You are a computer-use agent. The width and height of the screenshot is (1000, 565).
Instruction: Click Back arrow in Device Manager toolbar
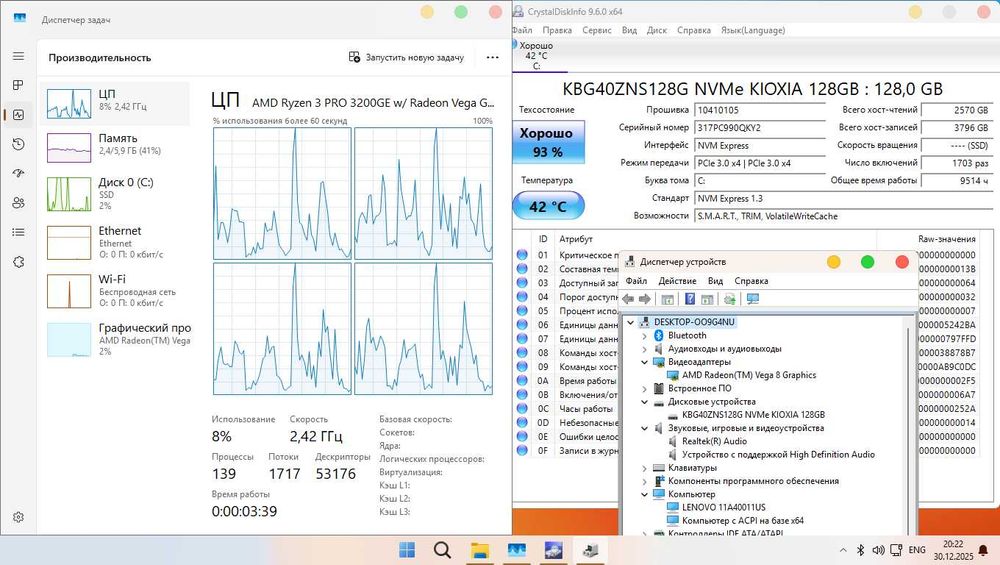[x=628, y=299]
